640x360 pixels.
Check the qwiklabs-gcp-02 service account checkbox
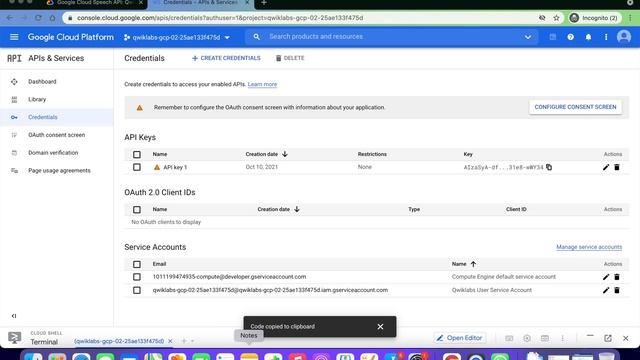pyautogui.click(x=137, y=290)
